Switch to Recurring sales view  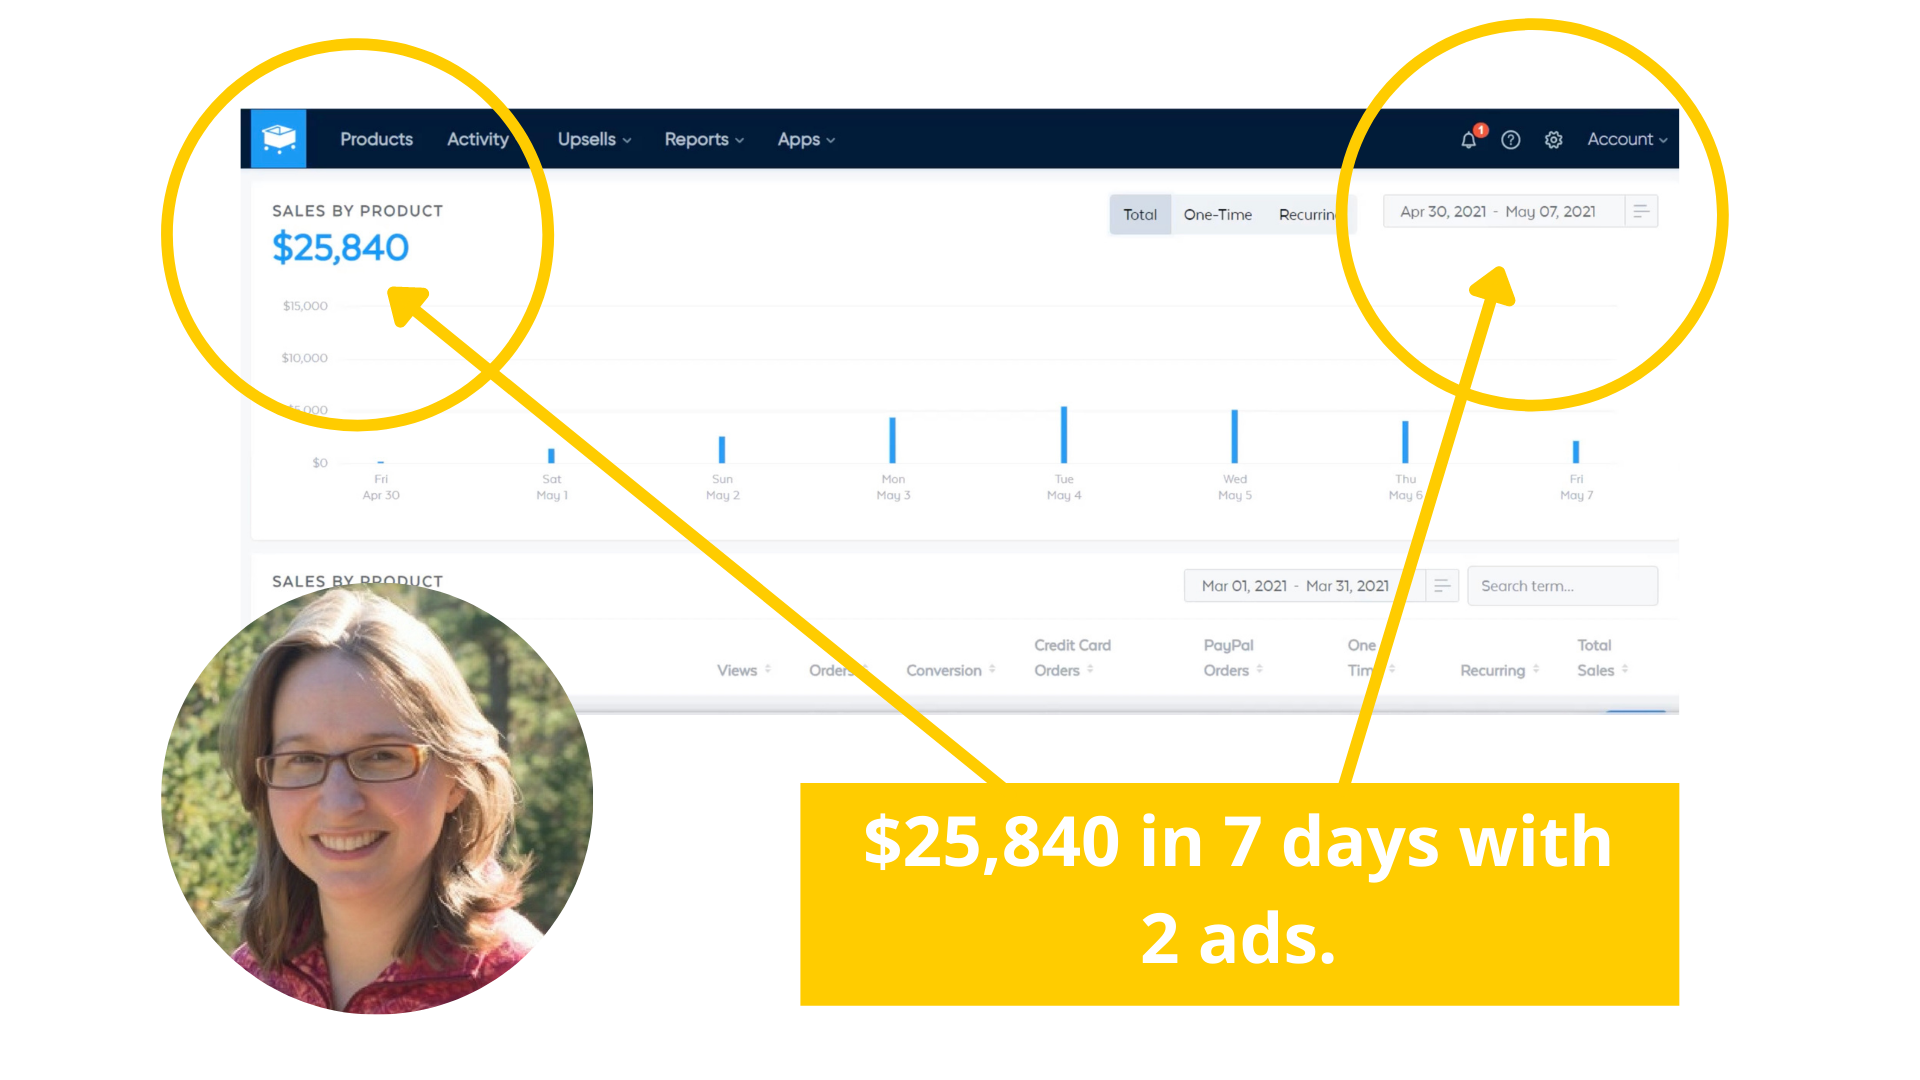click(1307, 214)
